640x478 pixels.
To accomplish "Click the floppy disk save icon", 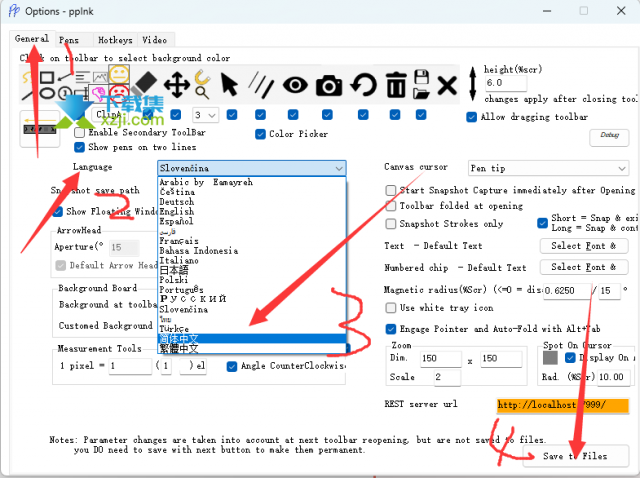I will [x=422, y=77].
